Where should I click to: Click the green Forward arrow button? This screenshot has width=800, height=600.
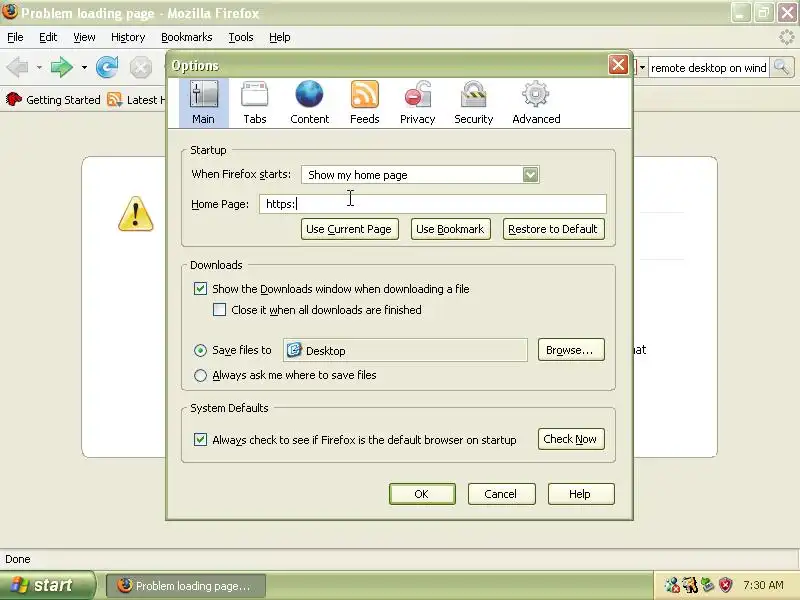[62, 67]
